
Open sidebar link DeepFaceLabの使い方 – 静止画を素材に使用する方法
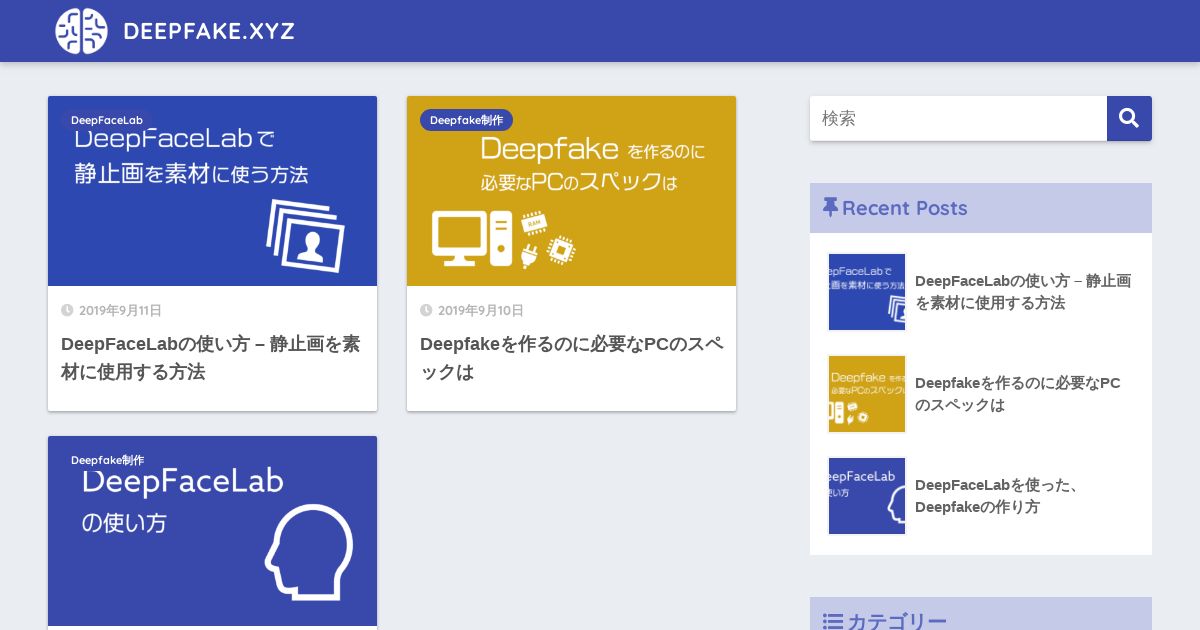coord(1023,292)
